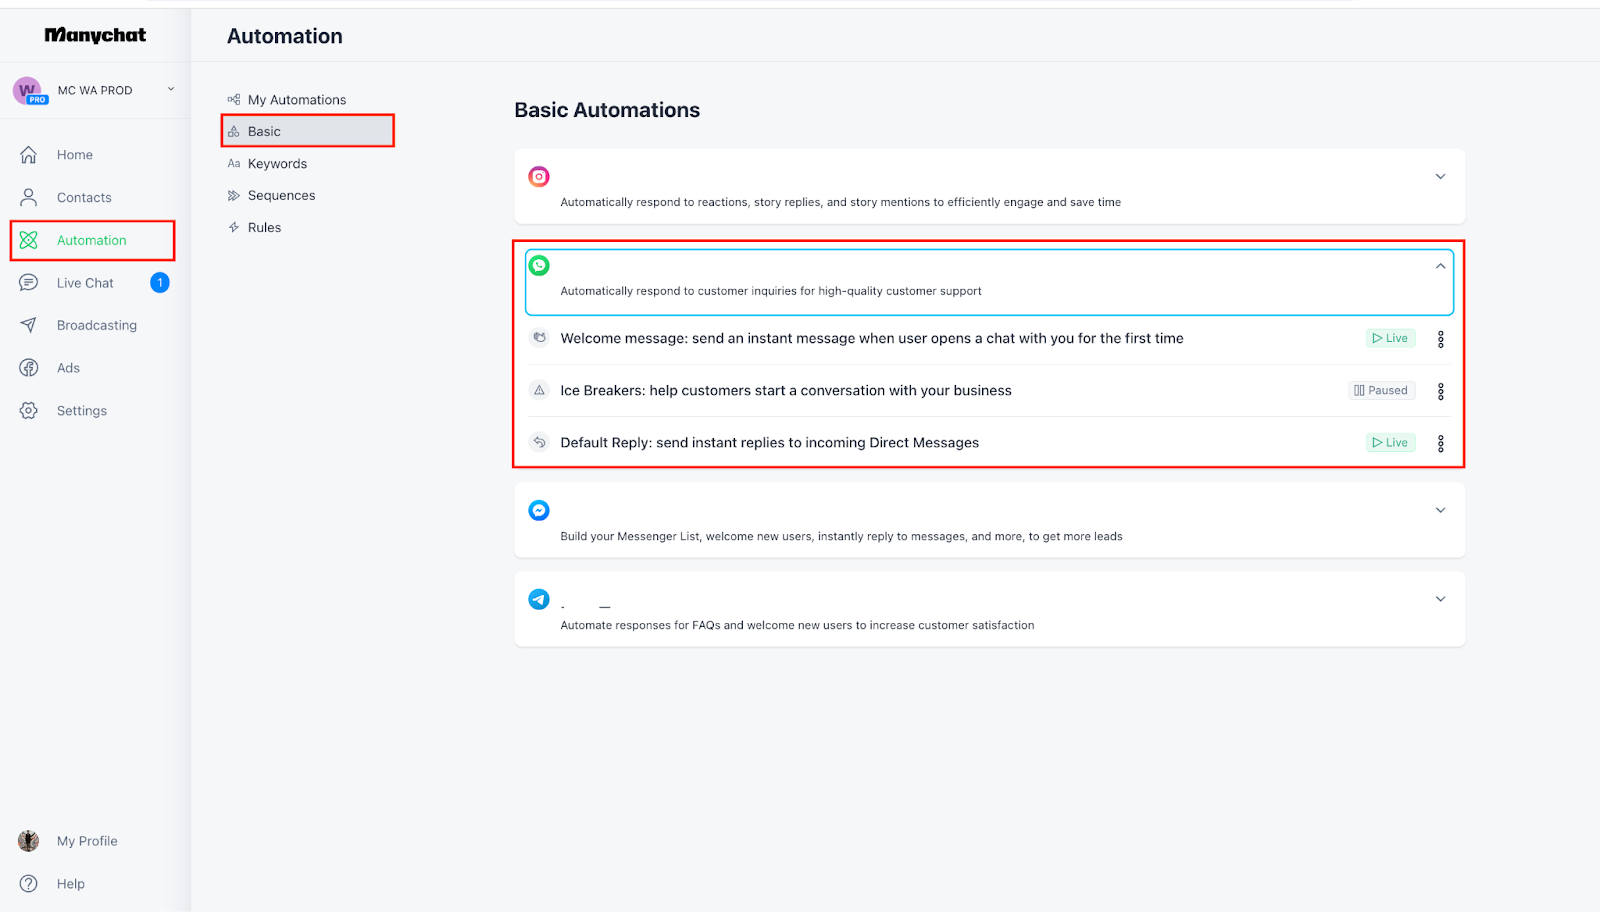
Task: Toggle the Paused status of Ice Breakers
Action: tap(1381, 391)
